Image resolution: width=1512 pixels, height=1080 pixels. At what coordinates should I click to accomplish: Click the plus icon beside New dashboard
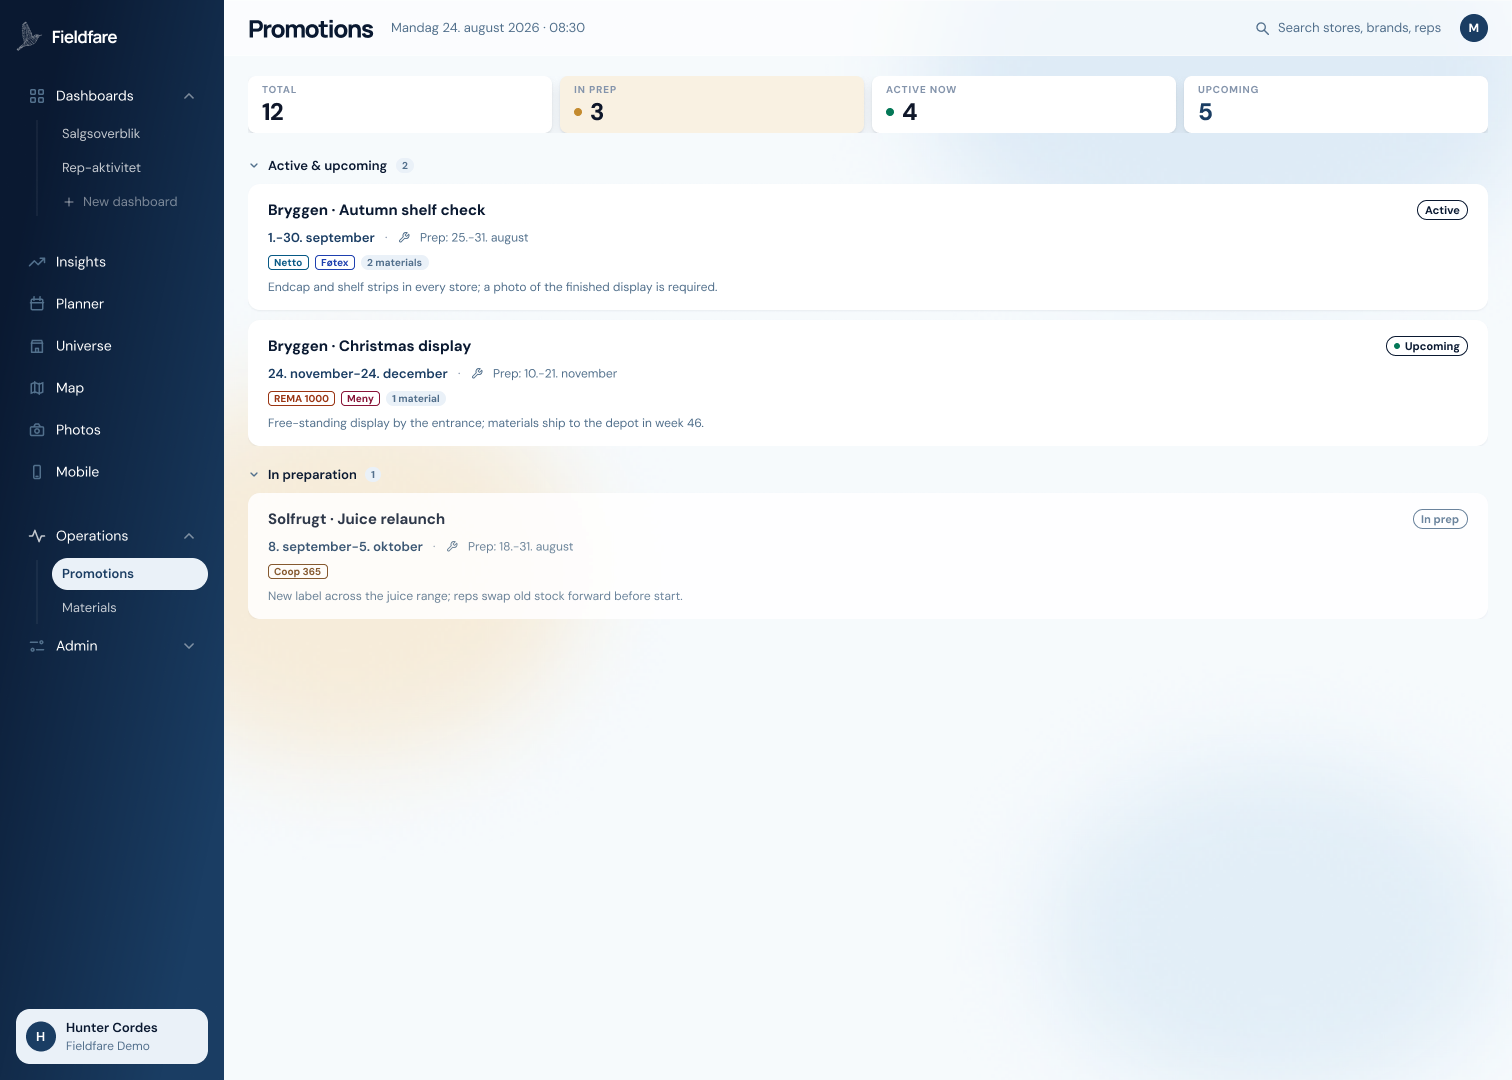coord(69,202)
